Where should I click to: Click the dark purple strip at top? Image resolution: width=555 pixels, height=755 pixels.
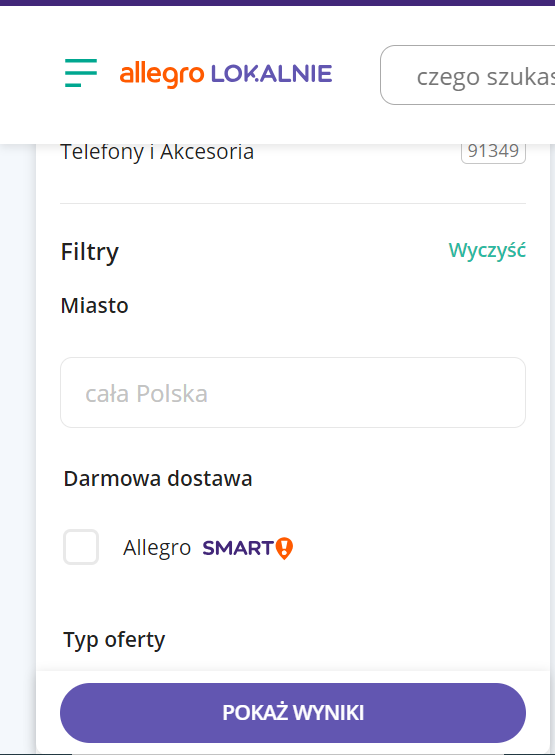click(x=277, y=3)
